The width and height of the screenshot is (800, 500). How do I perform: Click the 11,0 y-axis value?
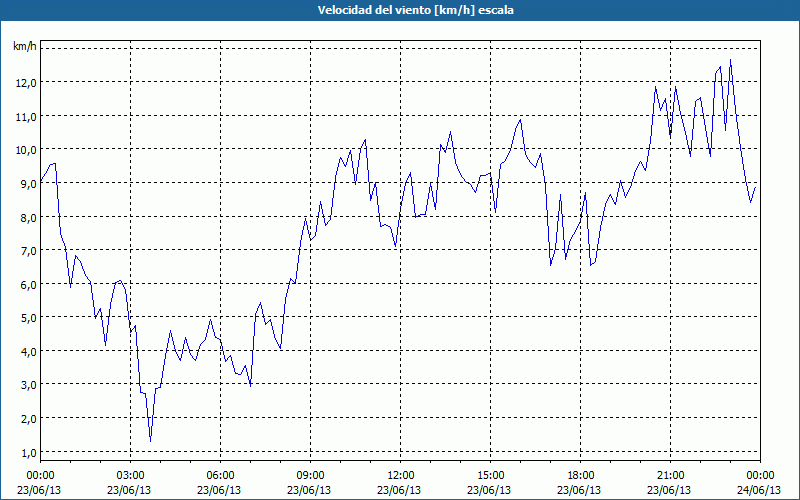click(x=26, y=116)
